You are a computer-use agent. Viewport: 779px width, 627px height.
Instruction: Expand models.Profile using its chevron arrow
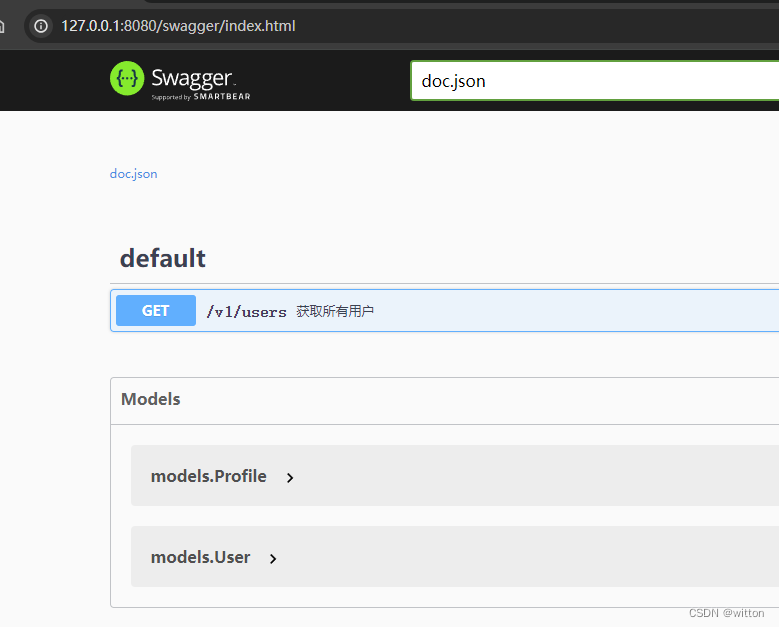pos(290,478)
